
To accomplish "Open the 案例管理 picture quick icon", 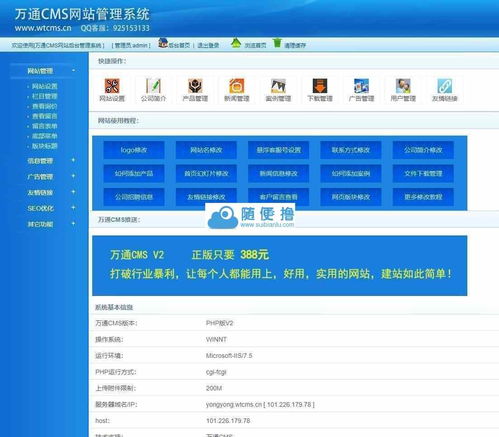I will tap(278, 86).
